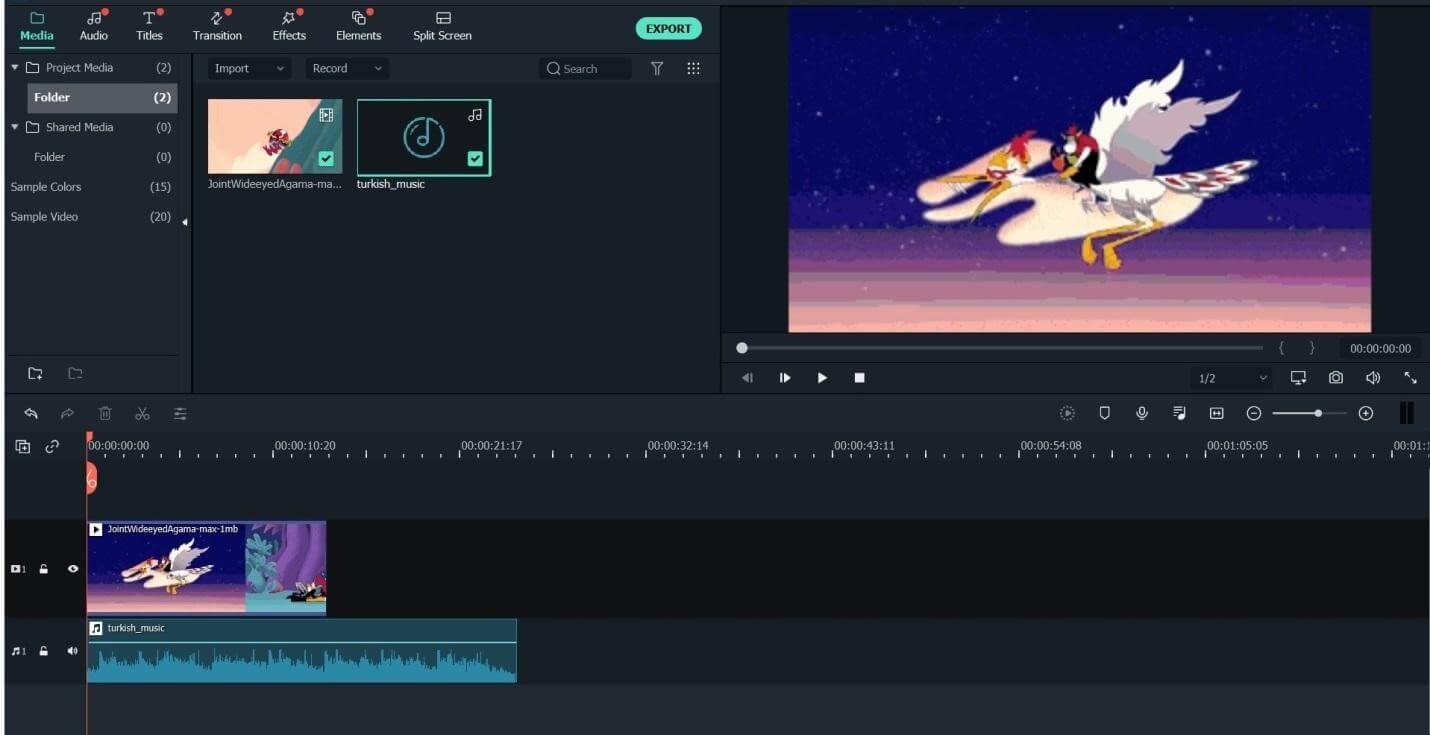Collapse the media library side panel arrow
The width and height of the screenshot is (1430, 735).
coord(184,222)
